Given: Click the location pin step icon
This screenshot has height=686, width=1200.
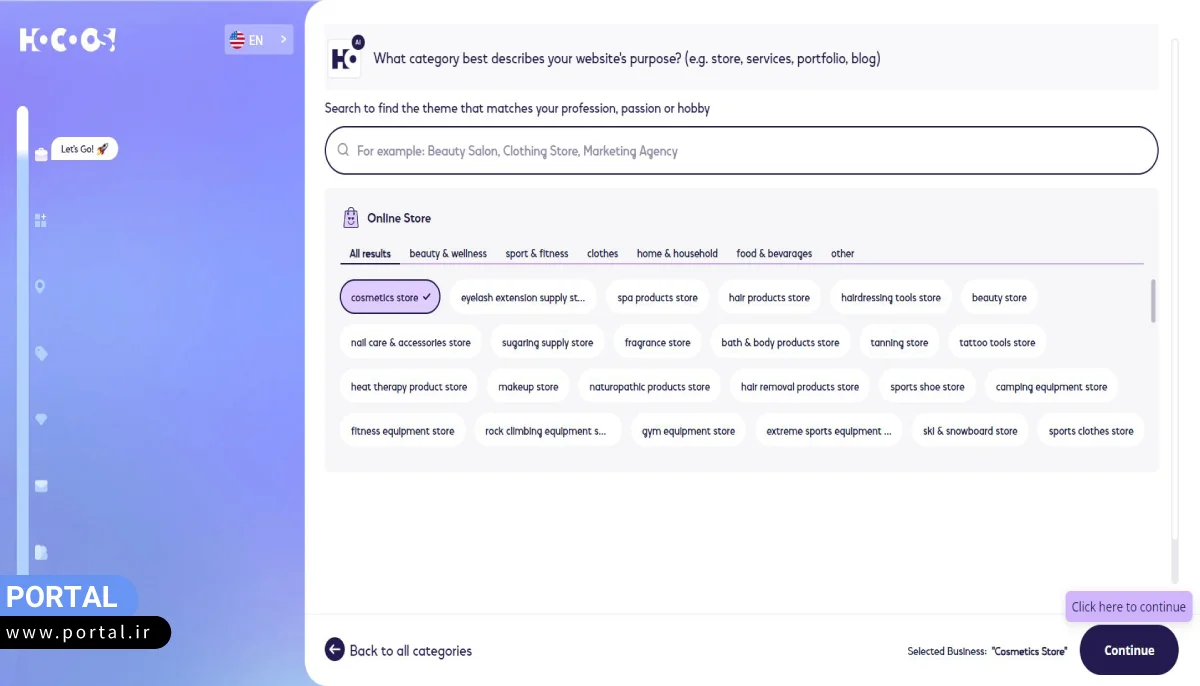Looking at the screenshot, I should pos(40,287).
